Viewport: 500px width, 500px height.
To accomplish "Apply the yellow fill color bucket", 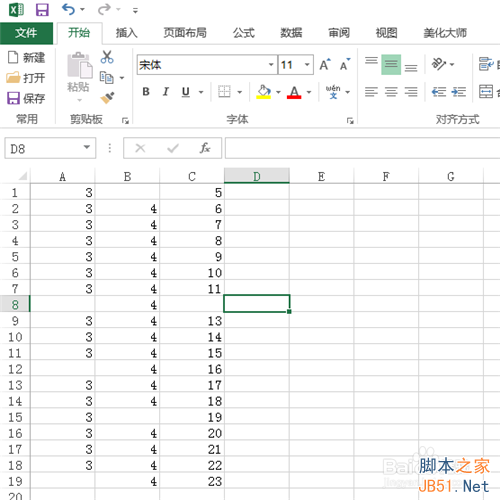I will click(x=264, y=91).
